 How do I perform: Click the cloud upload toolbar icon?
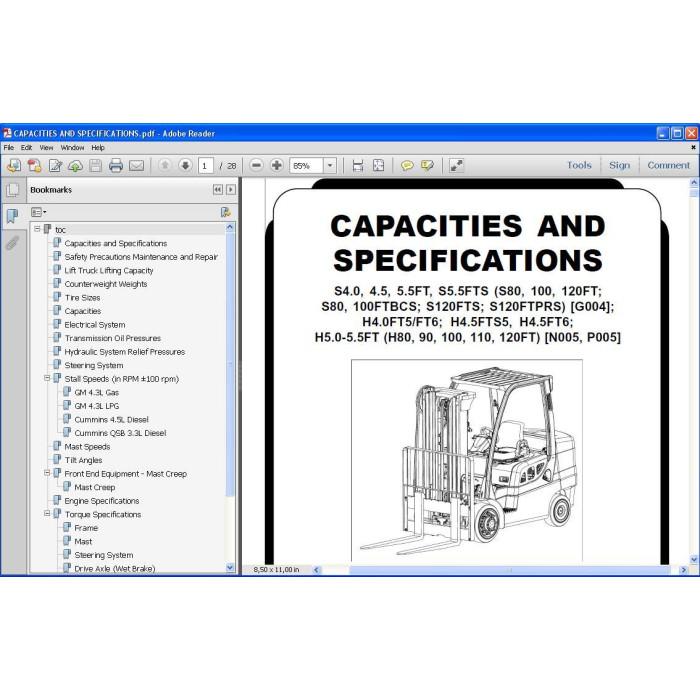tap(75, 166)
